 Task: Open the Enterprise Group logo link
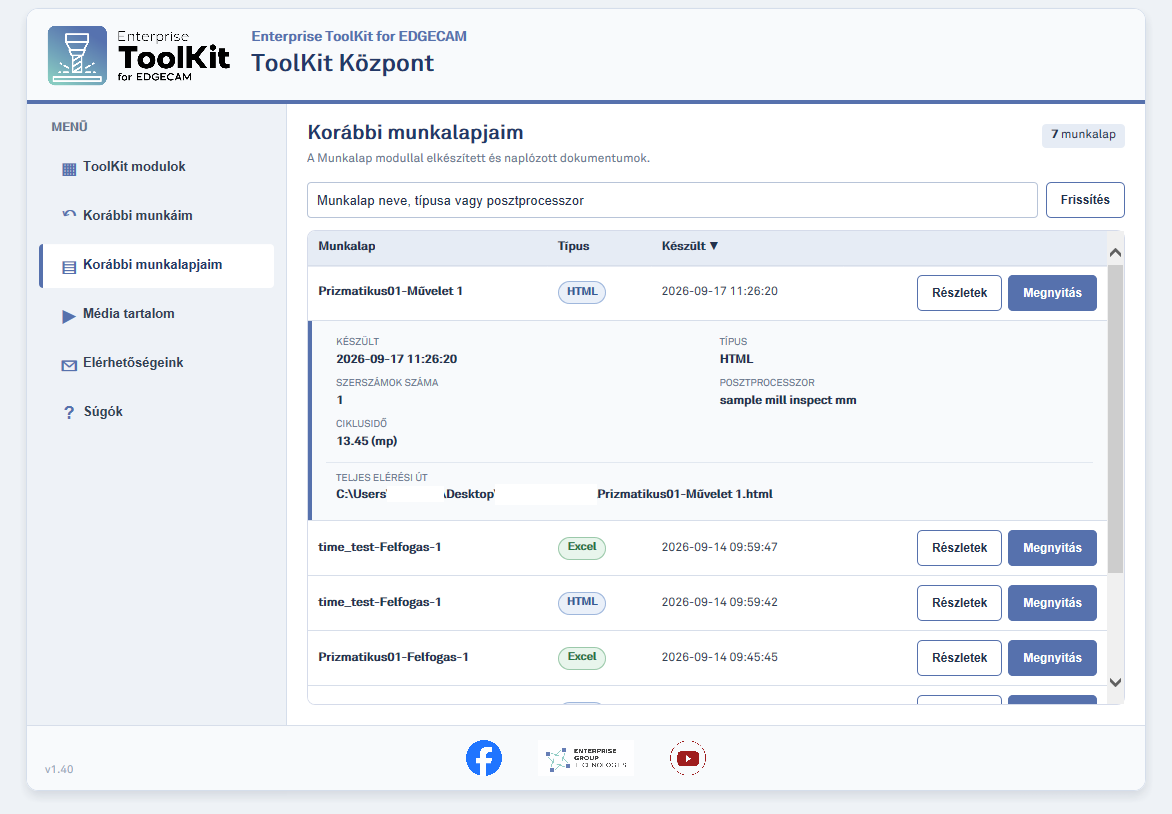click(x=586, y=758)
